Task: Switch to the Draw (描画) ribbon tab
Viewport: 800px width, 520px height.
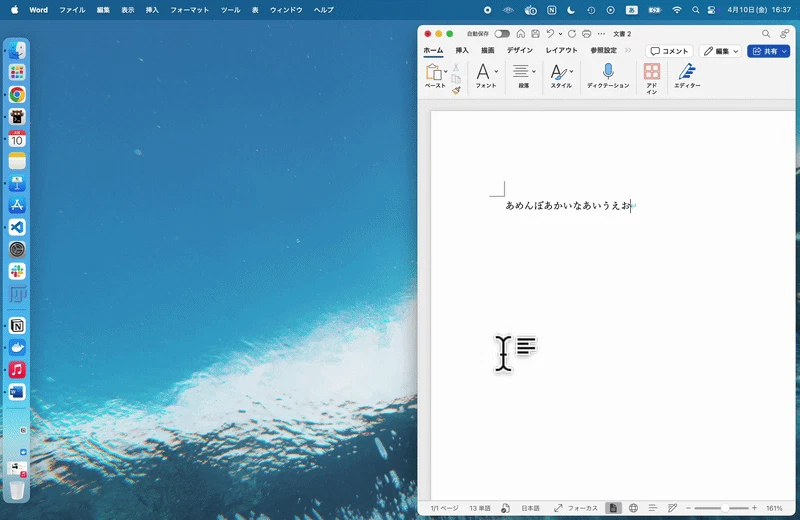Action: [487, 50]
